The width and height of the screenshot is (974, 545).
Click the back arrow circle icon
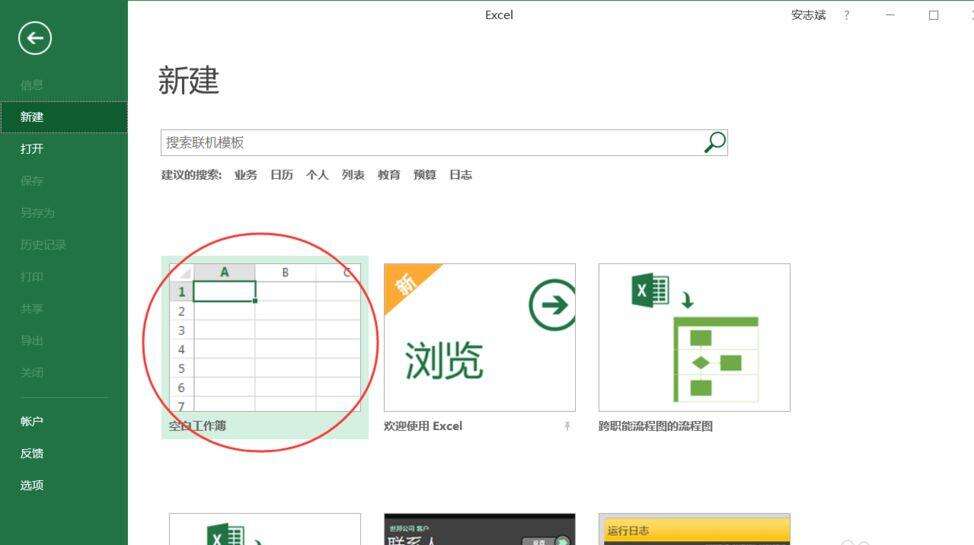click(35, 39)
